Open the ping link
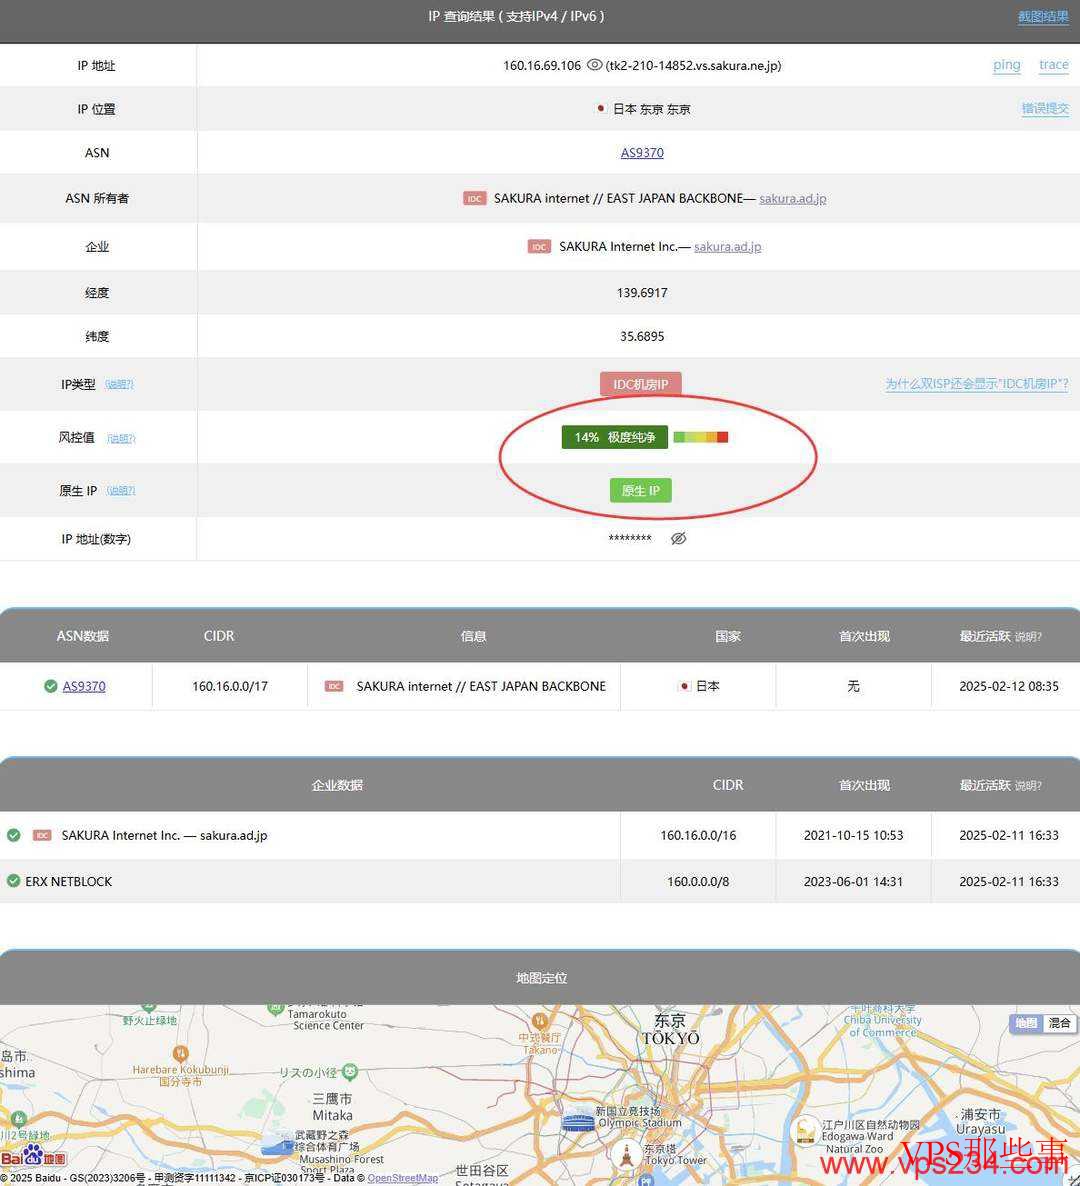This screenshot has height=1186, width=1080. point(1007,65)
